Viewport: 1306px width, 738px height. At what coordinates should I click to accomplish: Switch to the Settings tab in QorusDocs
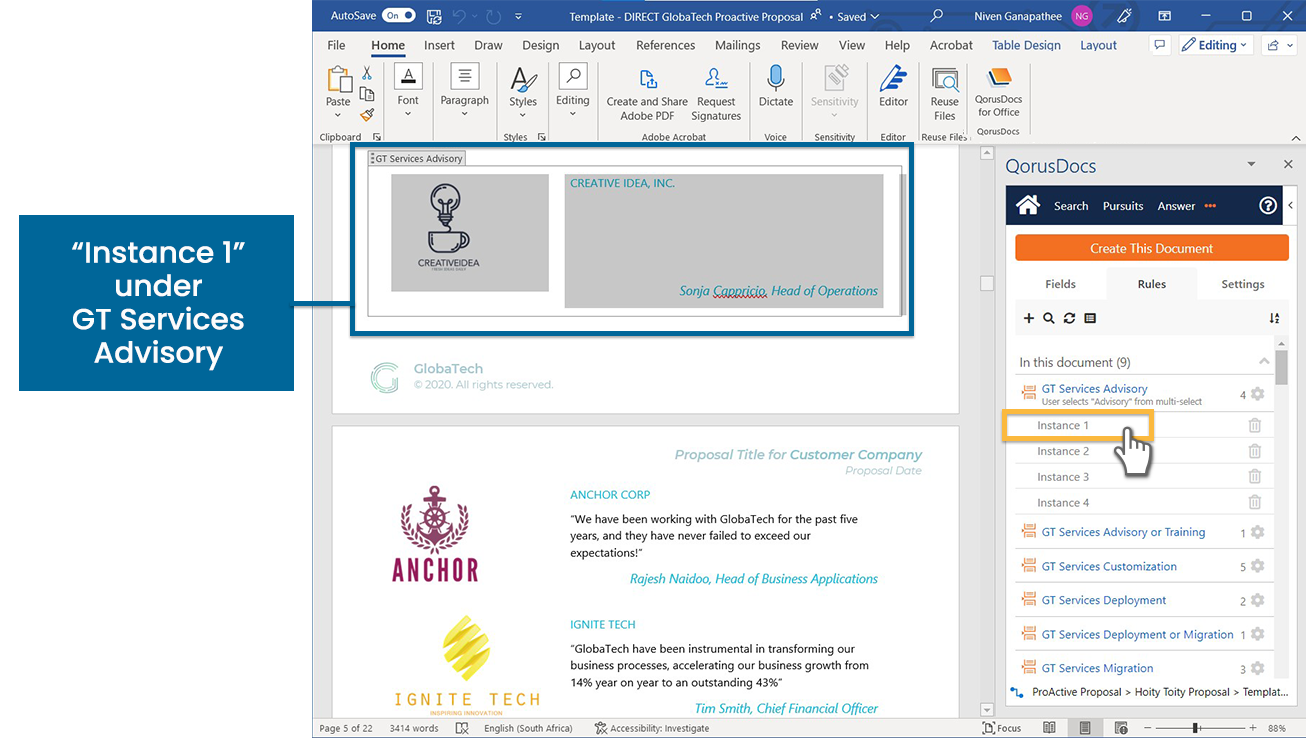[x=1243, y=284]
